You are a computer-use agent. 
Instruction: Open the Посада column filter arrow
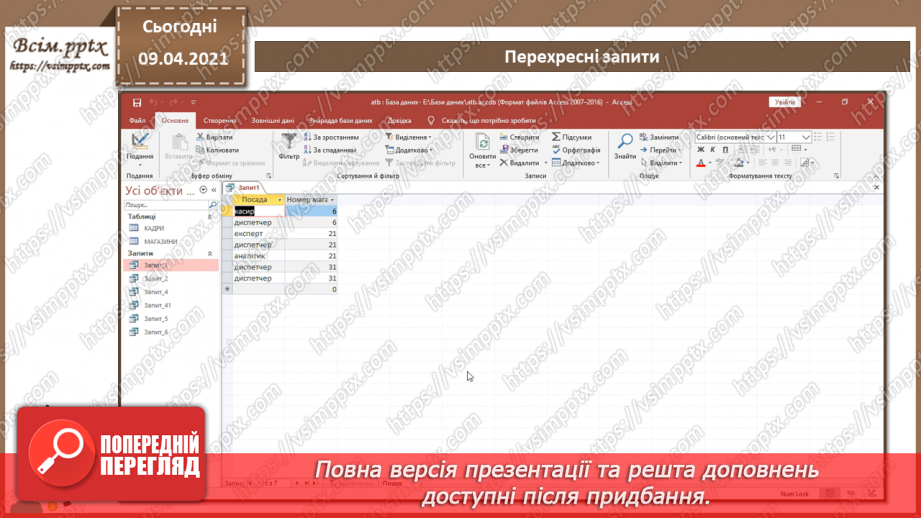pos(280,200)
